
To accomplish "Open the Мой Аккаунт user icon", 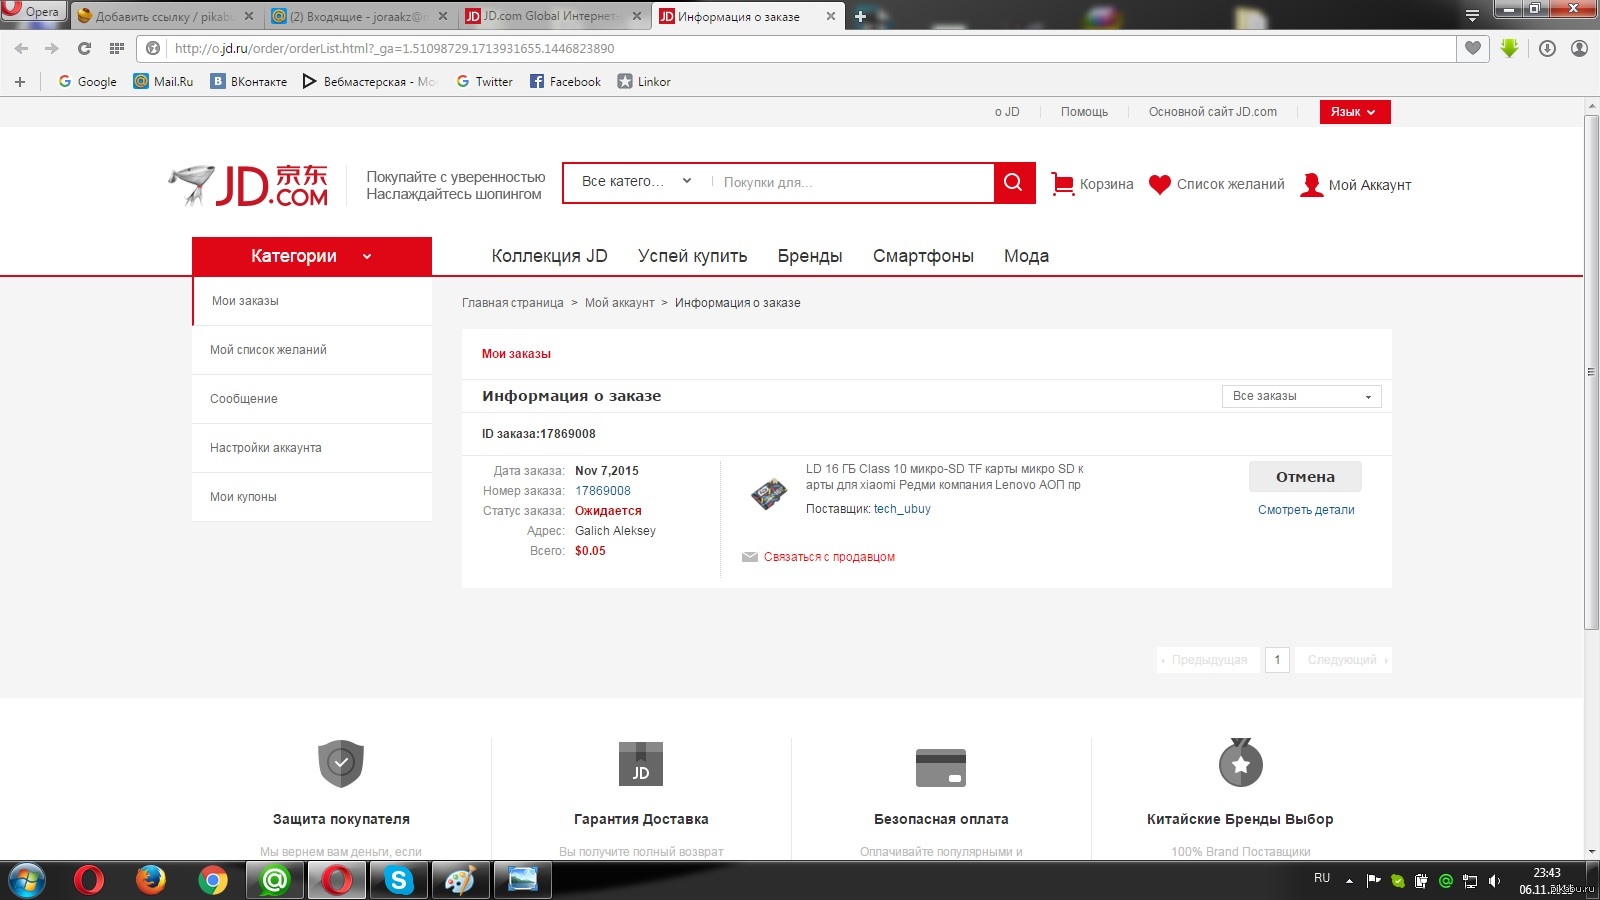I will tap(1311, 184).
